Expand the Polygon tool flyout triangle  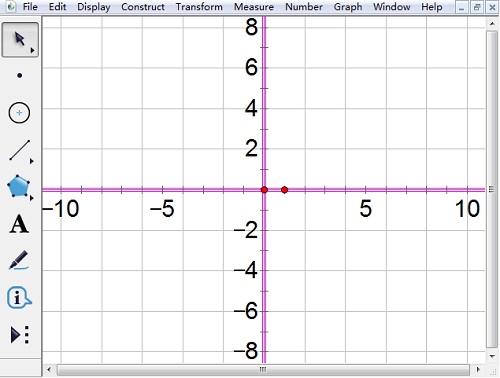(x=32, y=198)
